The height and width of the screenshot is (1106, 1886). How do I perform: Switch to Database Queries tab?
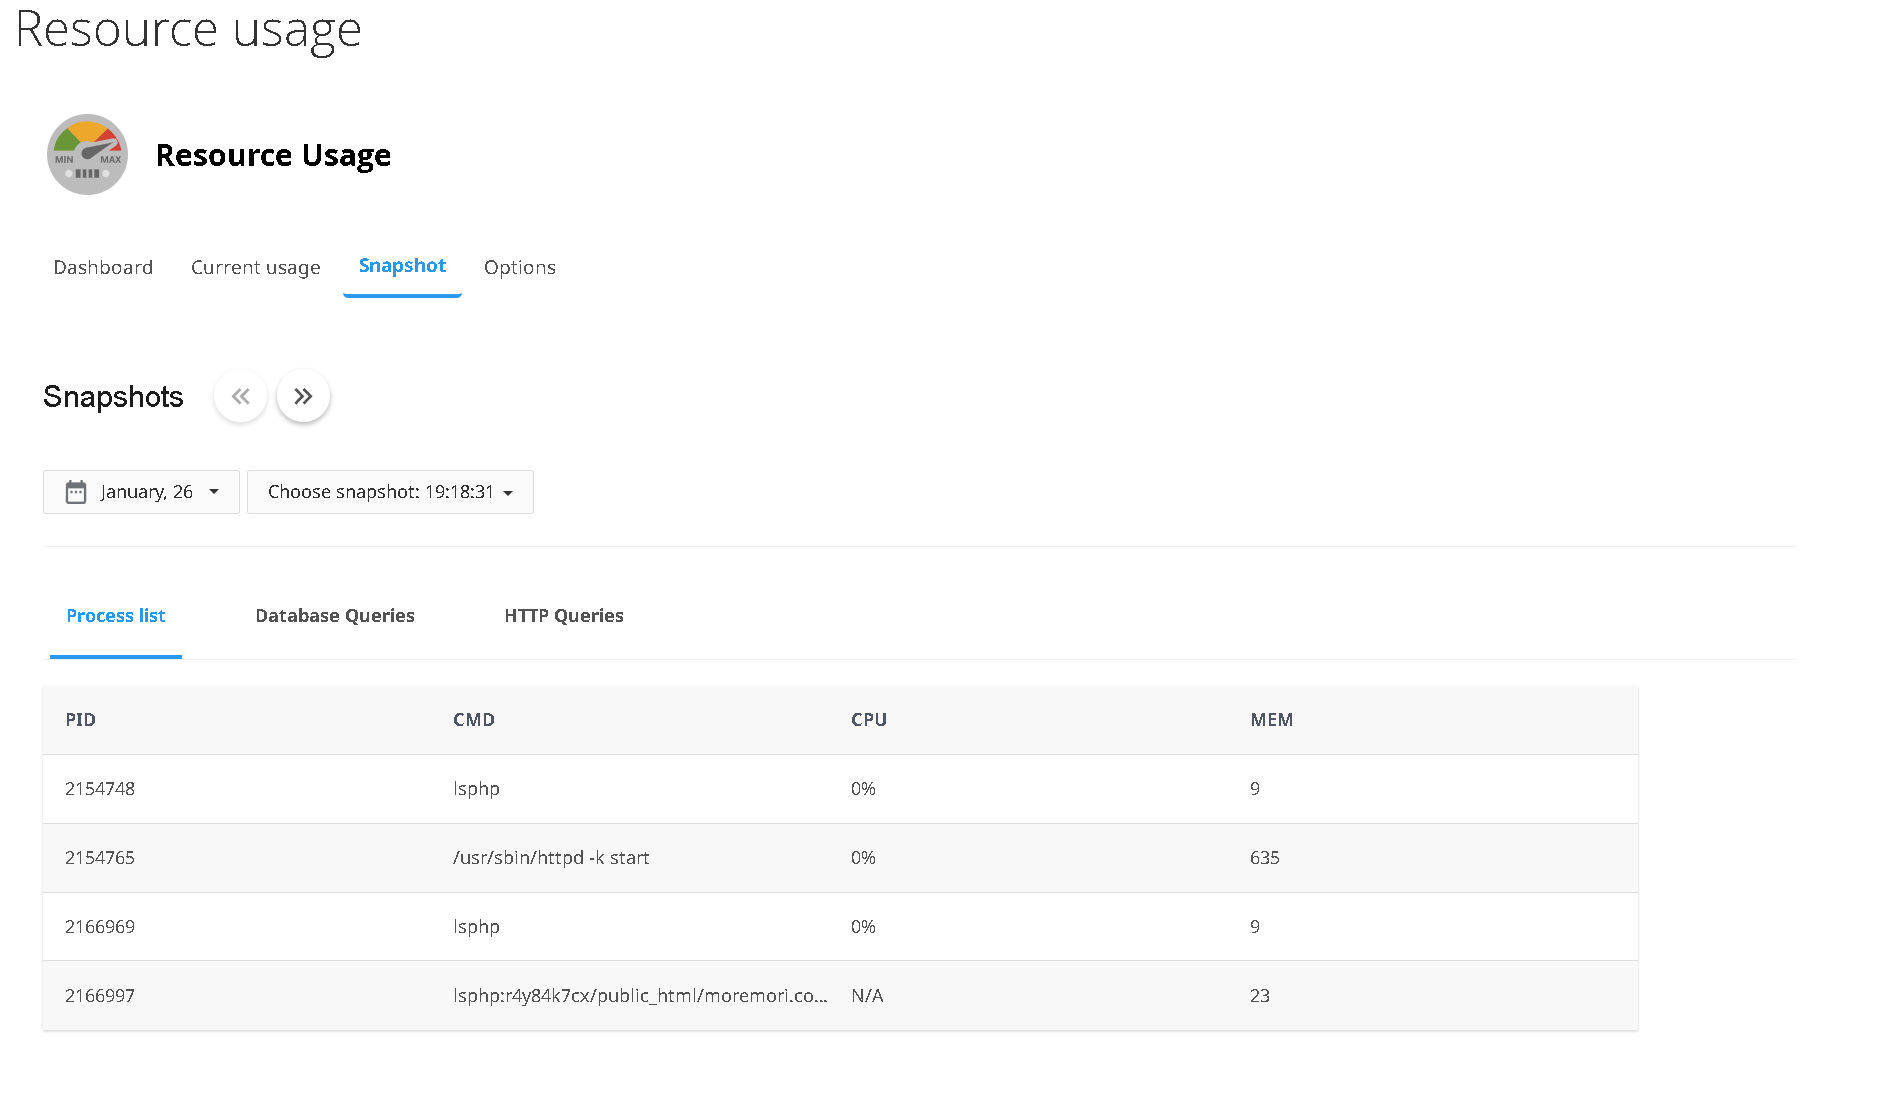[x=335, y=616]
